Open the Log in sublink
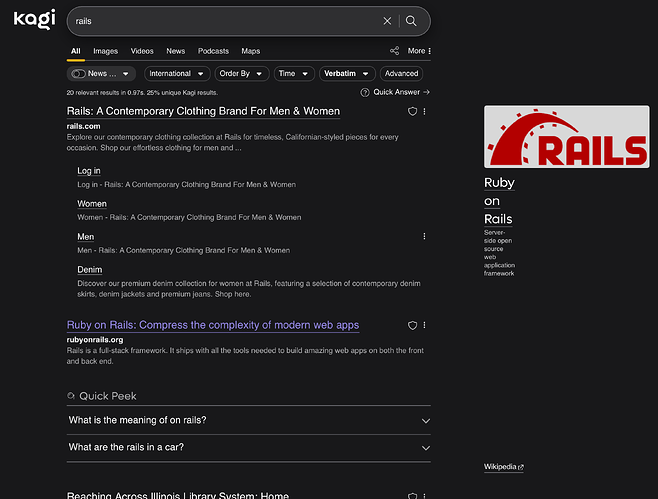This screenshot has width=658, height=499. coord(89,171)
